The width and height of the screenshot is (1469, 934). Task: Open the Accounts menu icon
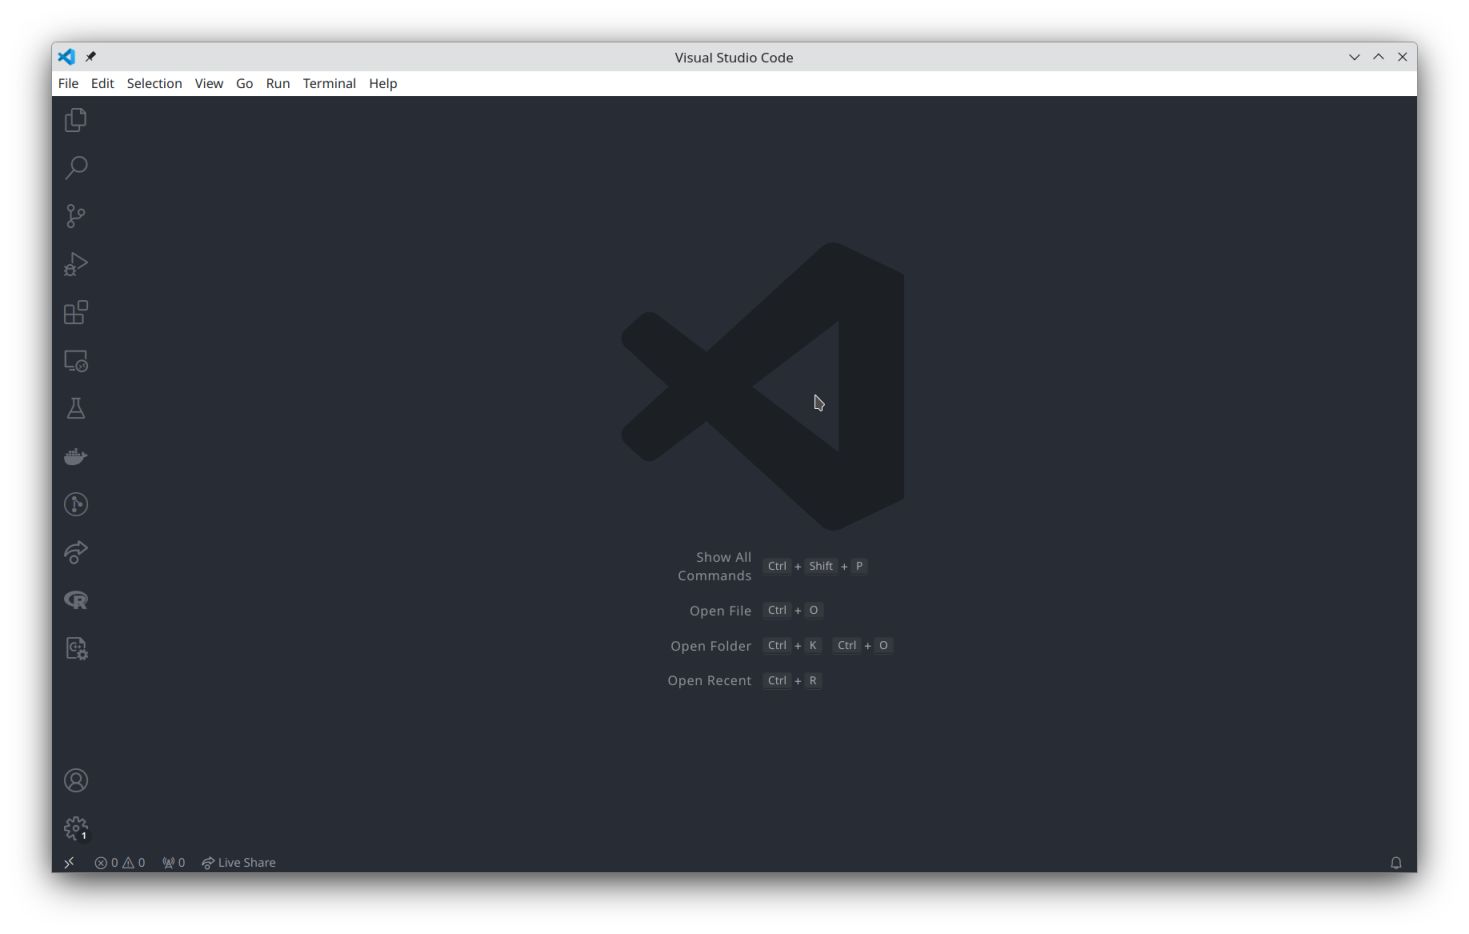point(76,780)
